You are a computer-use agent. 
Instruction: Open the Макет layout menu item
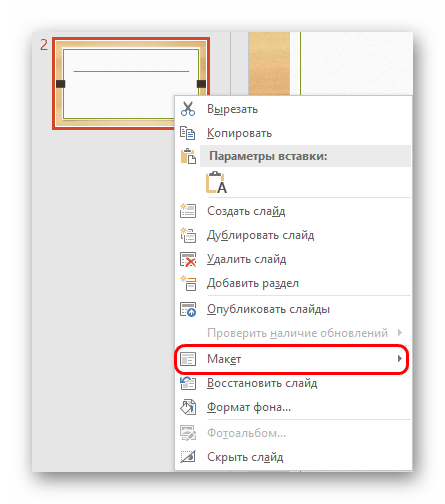[292, 359]
